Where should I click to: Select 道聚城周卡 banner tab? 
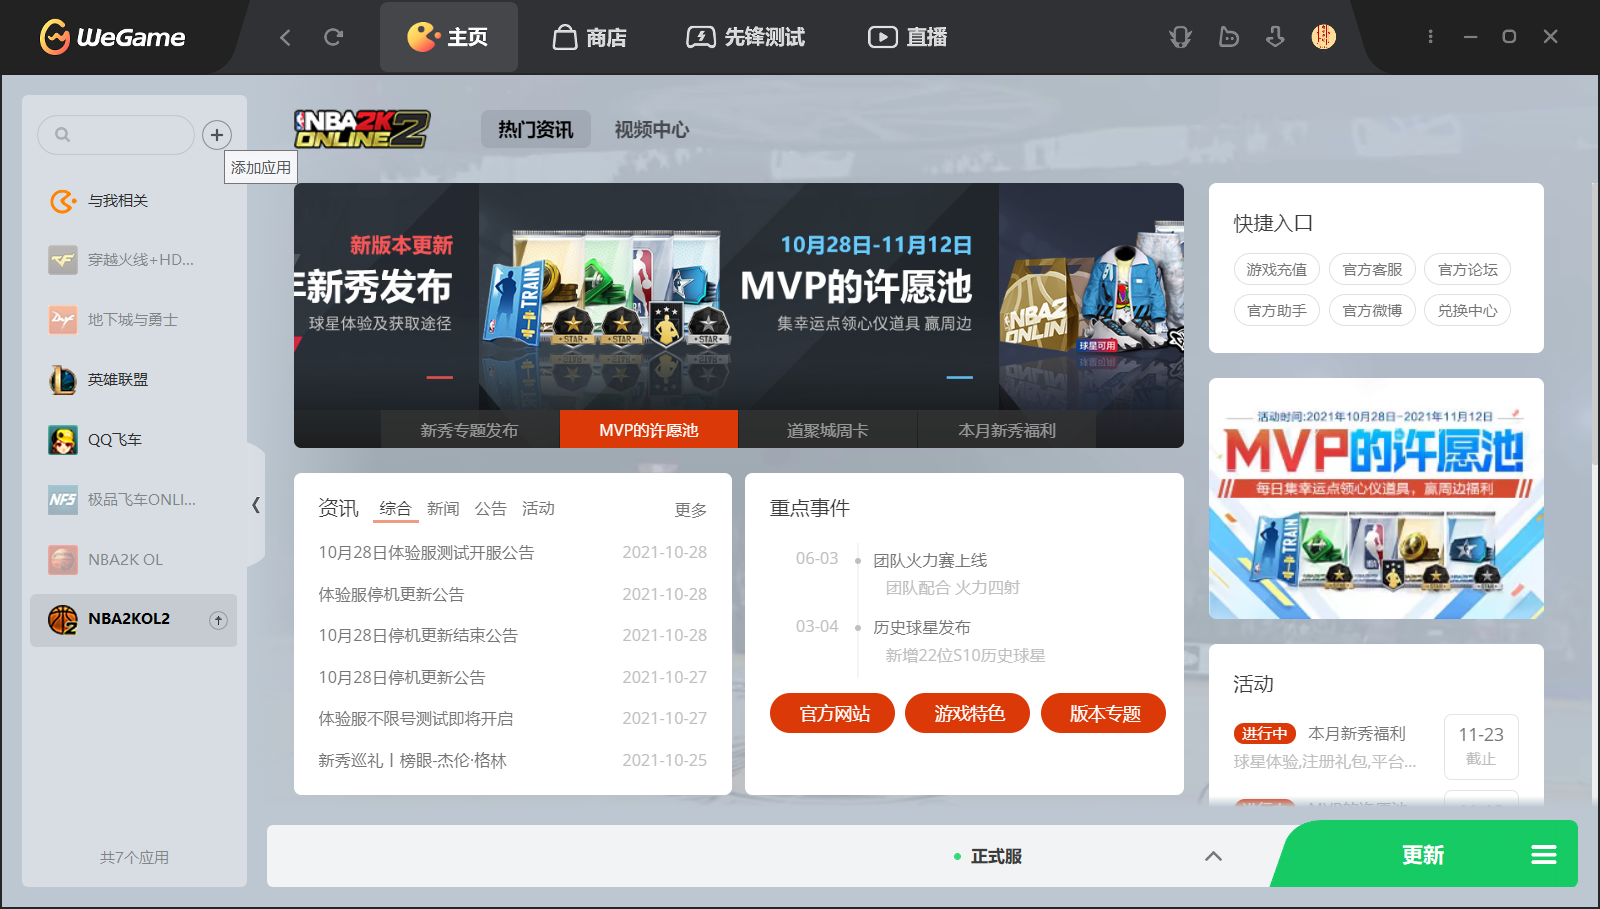pyautogui.click(x=828, y=430)
